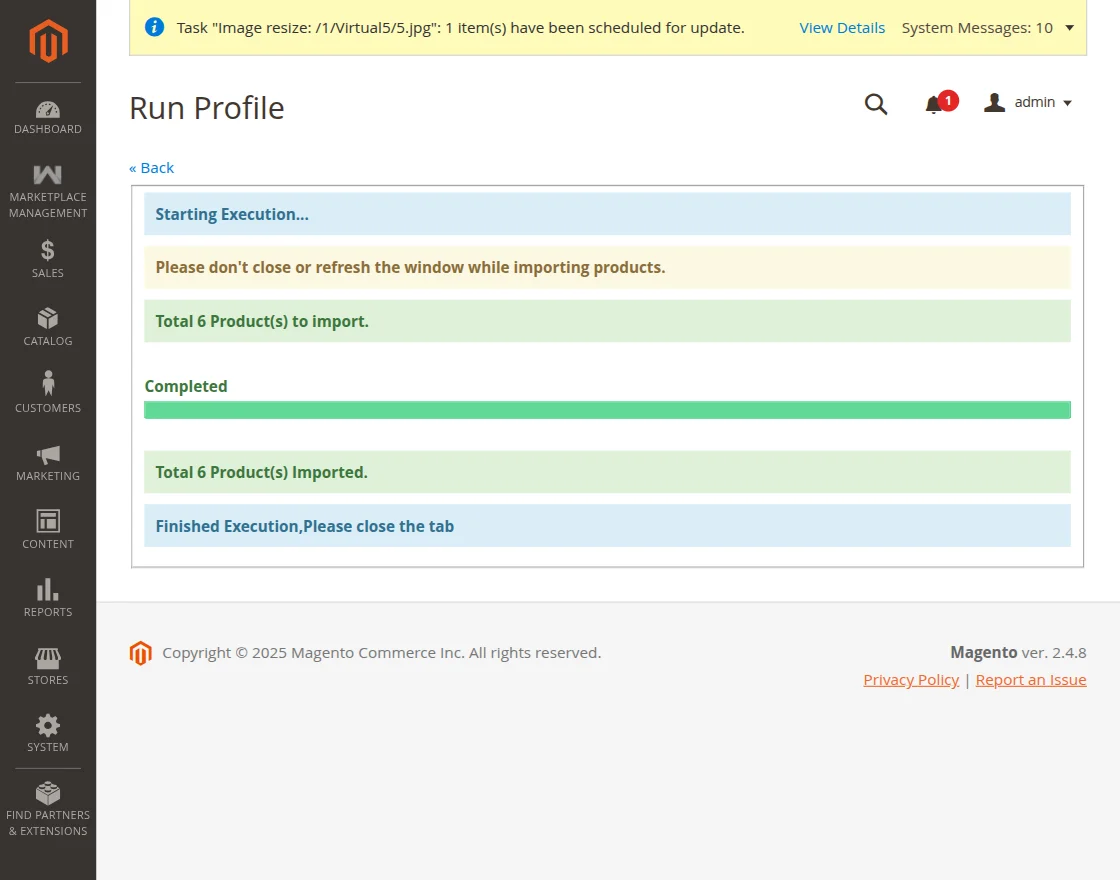View Details of the image resize task

click(x=842, y=28)
